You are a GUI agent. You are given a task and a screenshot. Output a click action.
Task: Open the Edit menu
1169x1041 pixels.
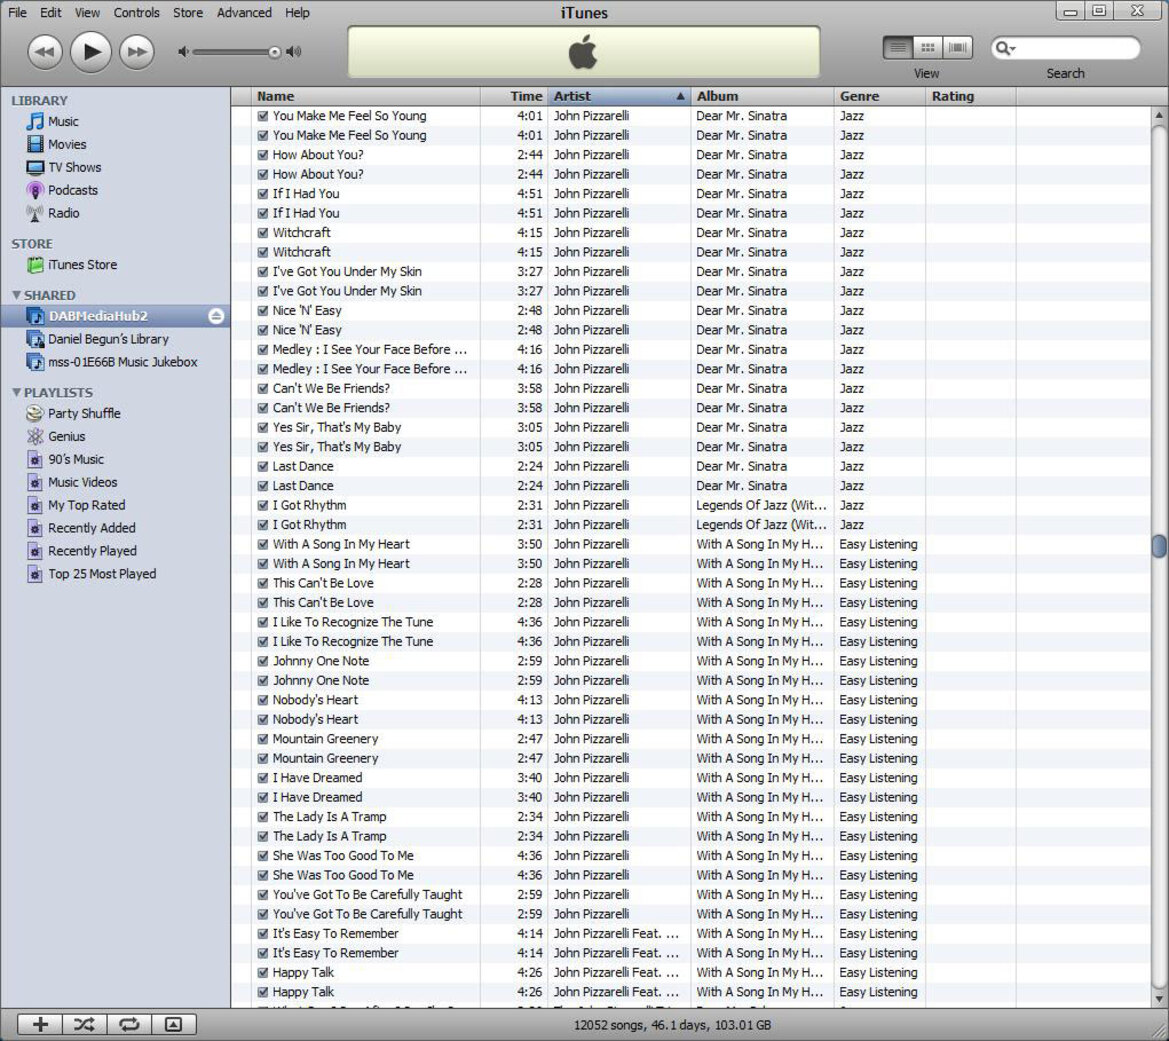pos(51,13)
